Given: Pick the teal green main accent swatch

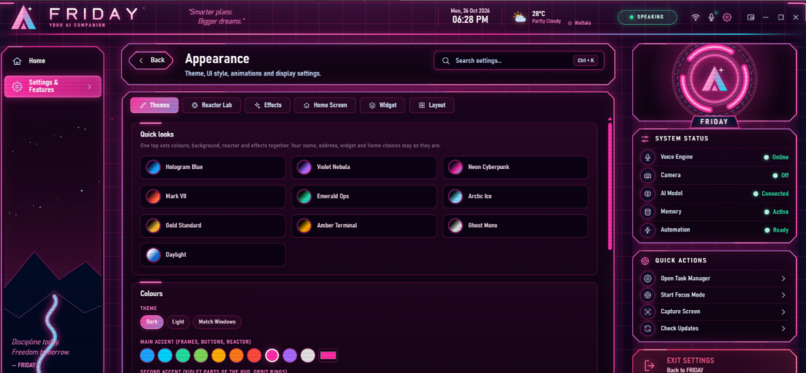Looking at the screenshot, I should pyautogui.click(x=183, y=356).
